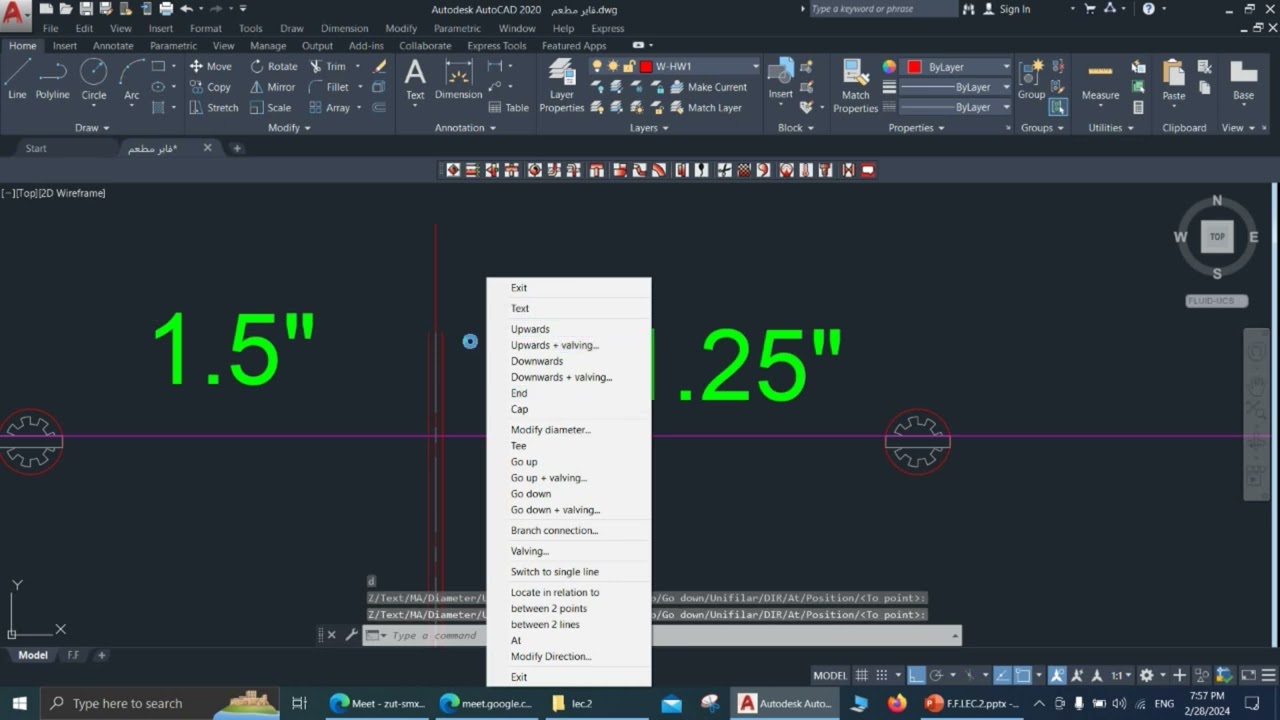This screenshot has width=1280, height=720.
Task: Open Layer Properties manager
Action: pos(562,85)
